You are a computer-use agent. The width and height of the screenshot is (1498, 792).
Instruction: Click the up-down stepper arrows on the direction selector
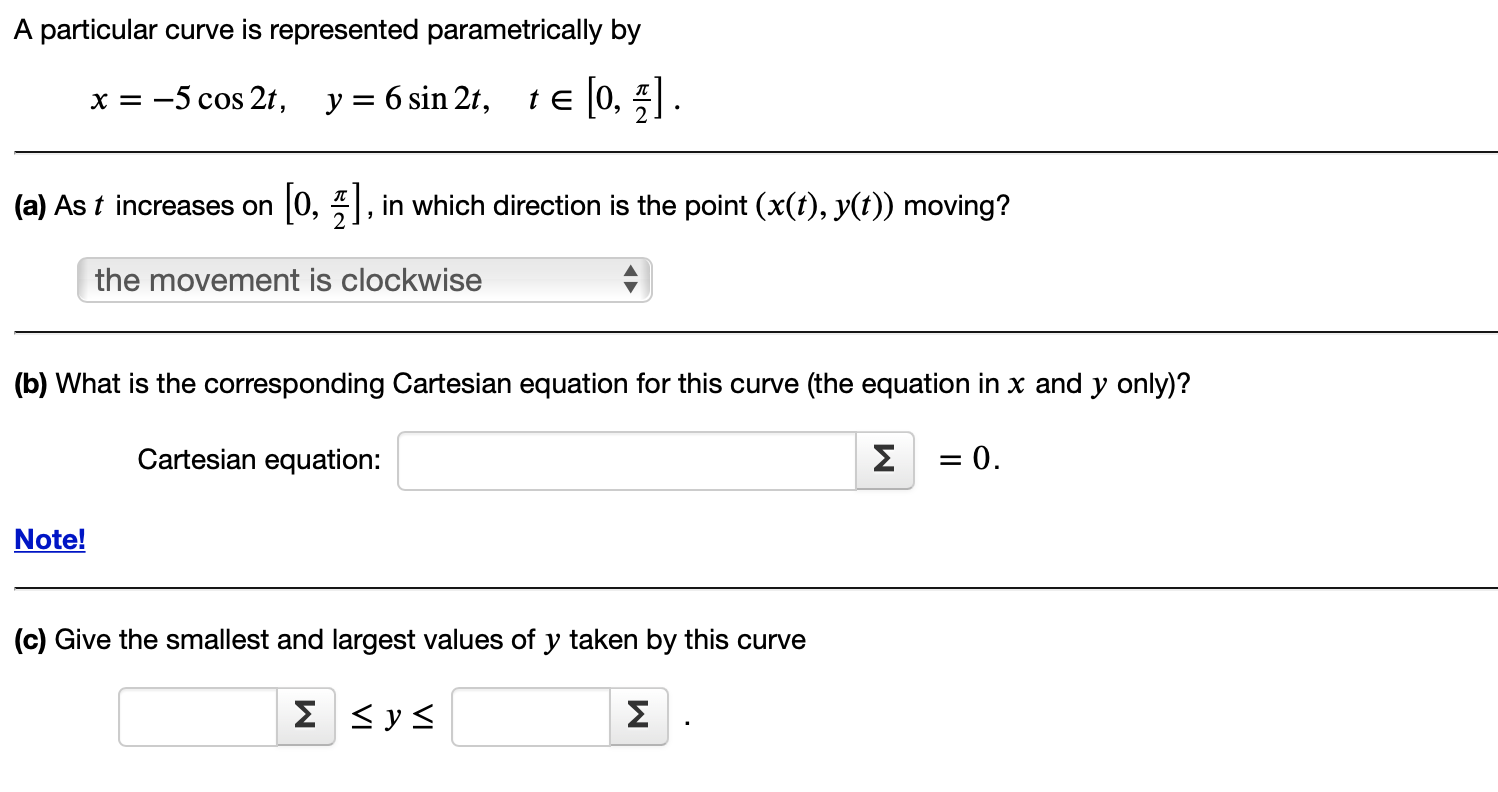(x=631, y=280)
